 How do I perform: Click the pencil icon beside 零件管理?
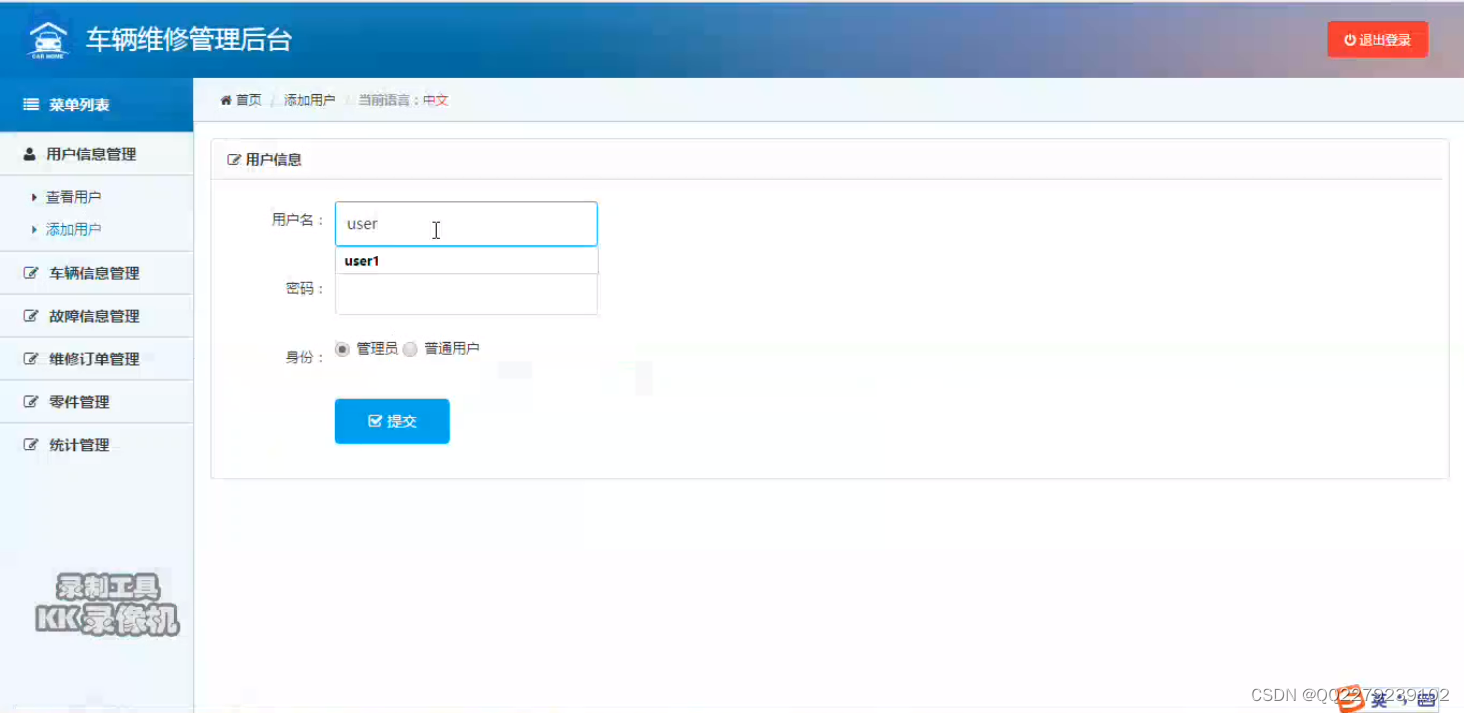[30, 401]
